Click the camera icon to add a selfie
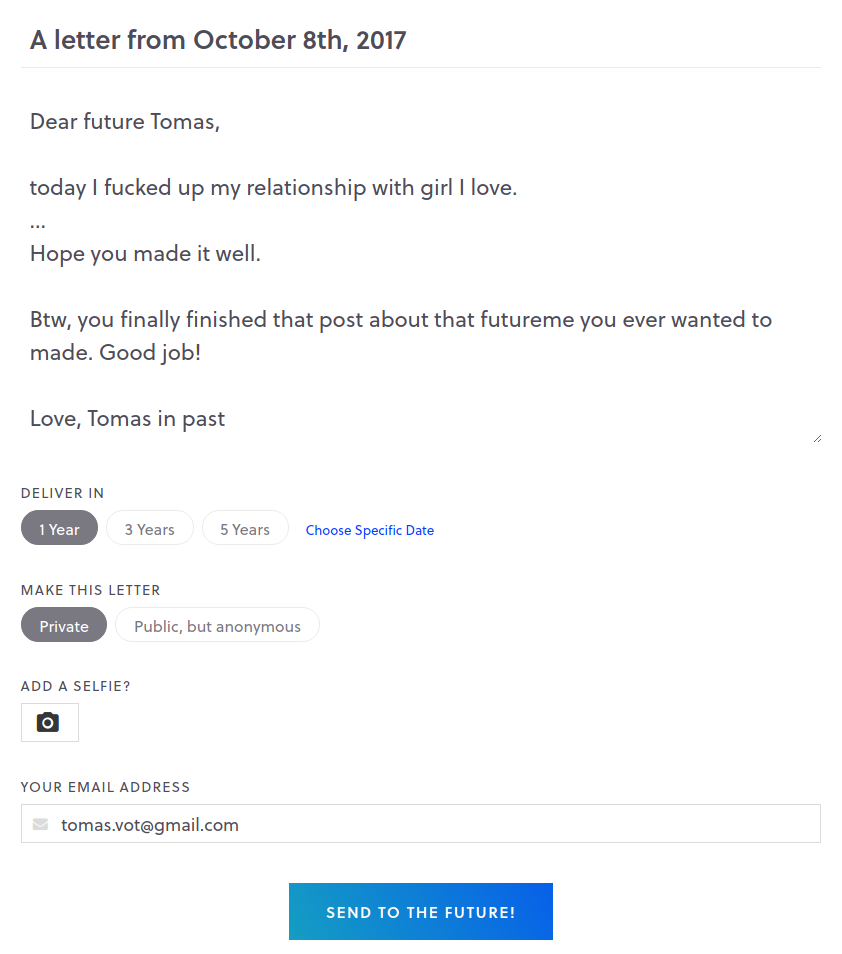This screenshot has width=842, height=954. [x=49, y=722]
